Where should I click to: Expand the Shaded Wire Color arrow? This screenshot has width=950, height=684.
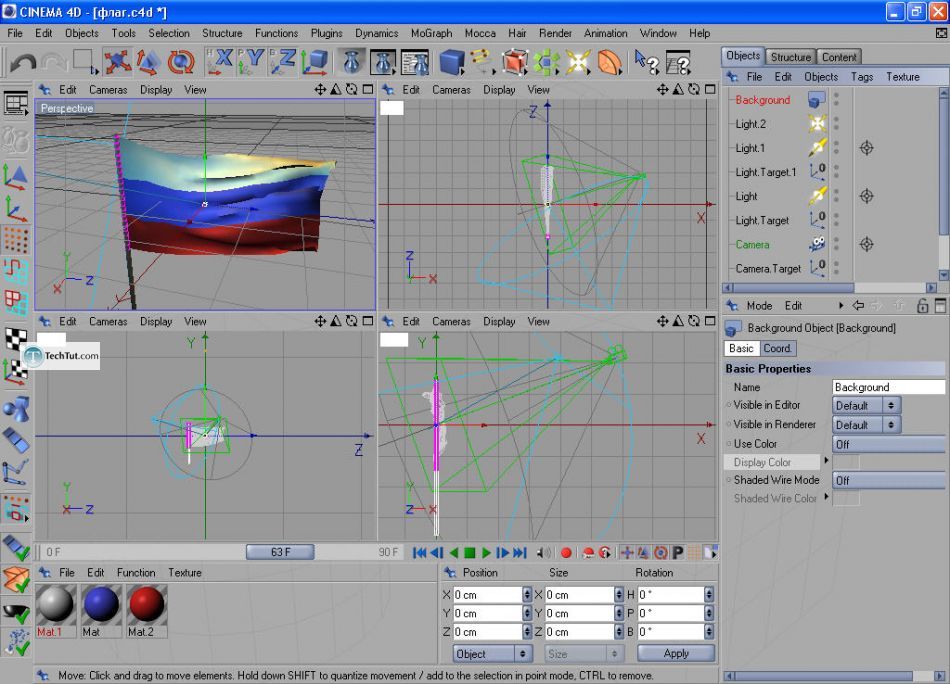[x=826, y=497]
